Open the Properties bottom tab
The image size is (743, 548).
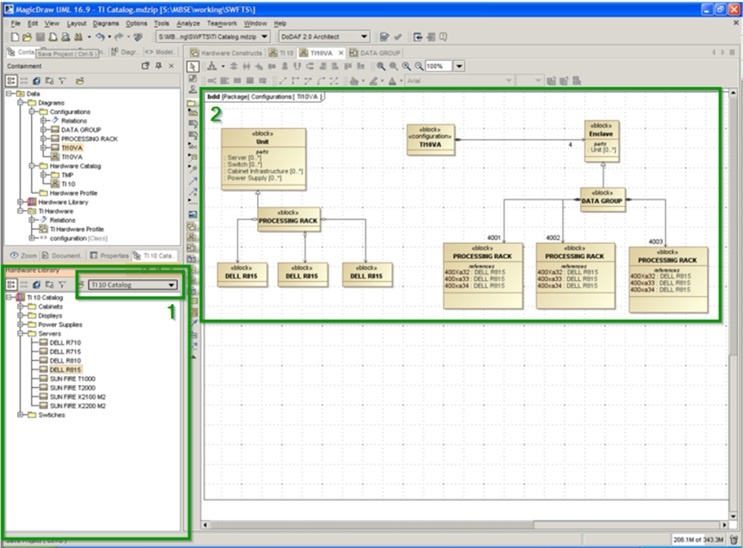[x=109, y=256]
